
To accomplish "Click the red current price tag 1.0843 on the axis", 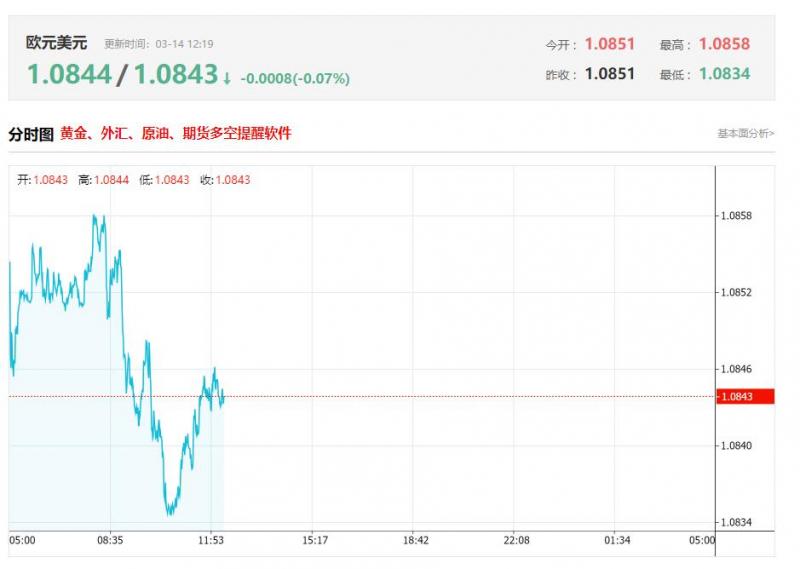I will coord(745,397).
